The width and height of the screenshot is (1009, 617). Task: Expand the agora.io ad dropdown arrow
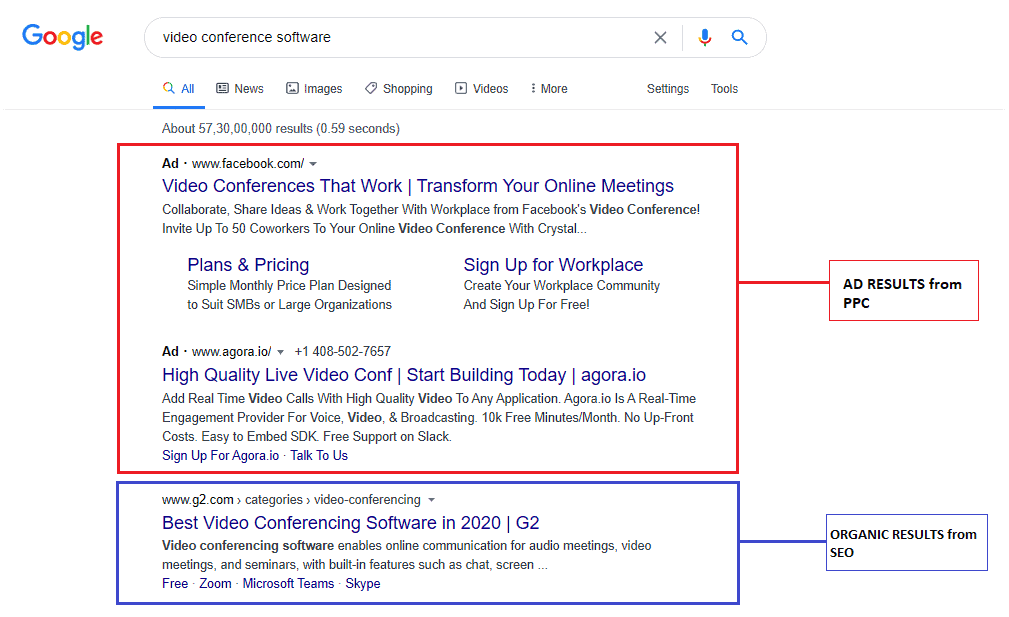[281, 352]
